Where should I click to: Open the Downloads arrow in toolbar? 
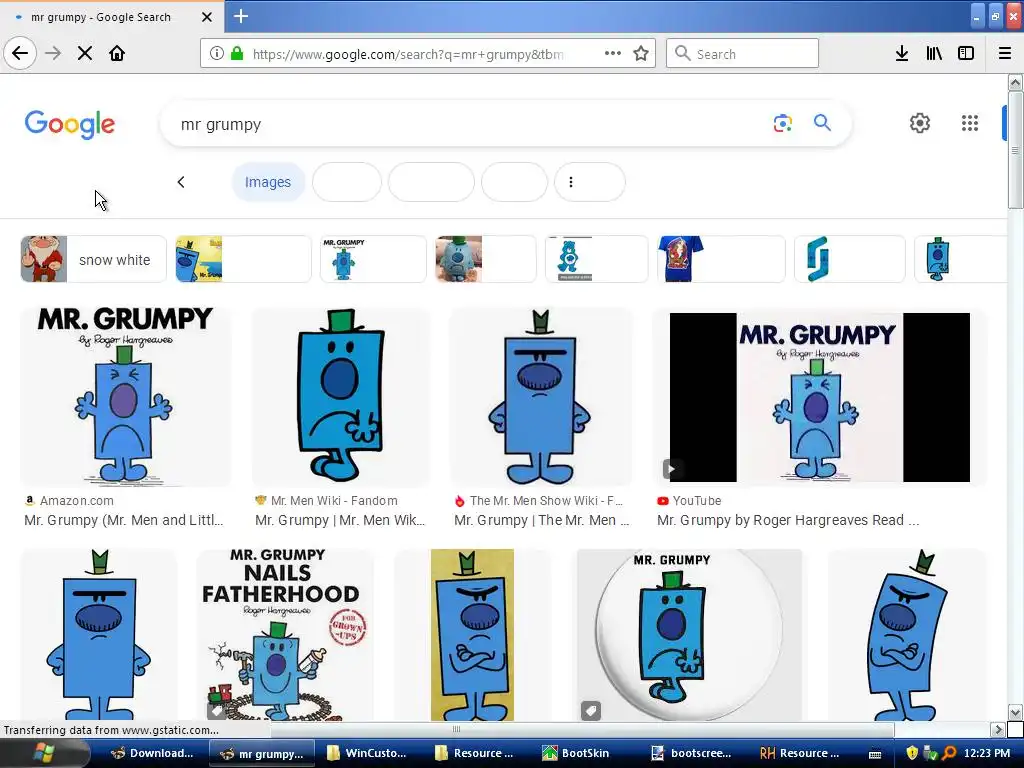(x=902, y=54)
